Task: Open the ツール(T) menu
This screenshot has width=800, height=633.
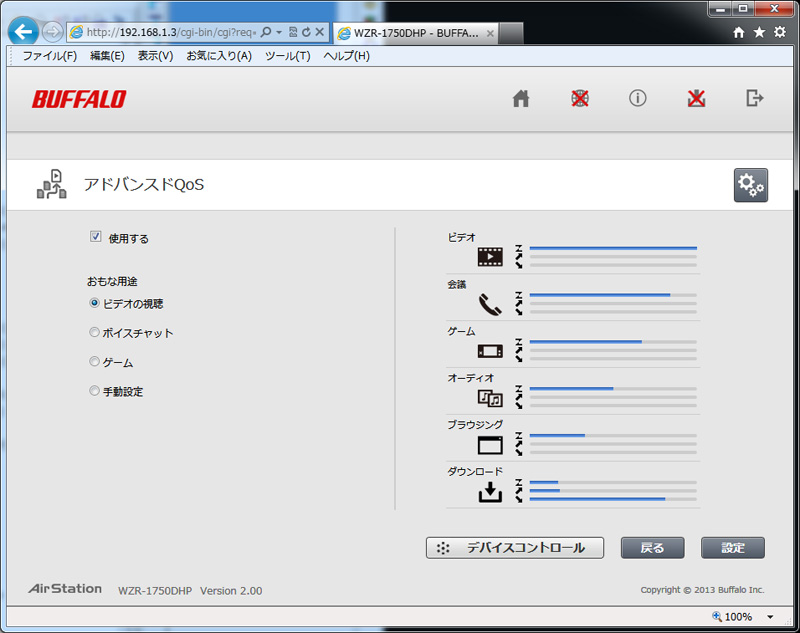Action: pyautogui.click(x=287, y=56)
